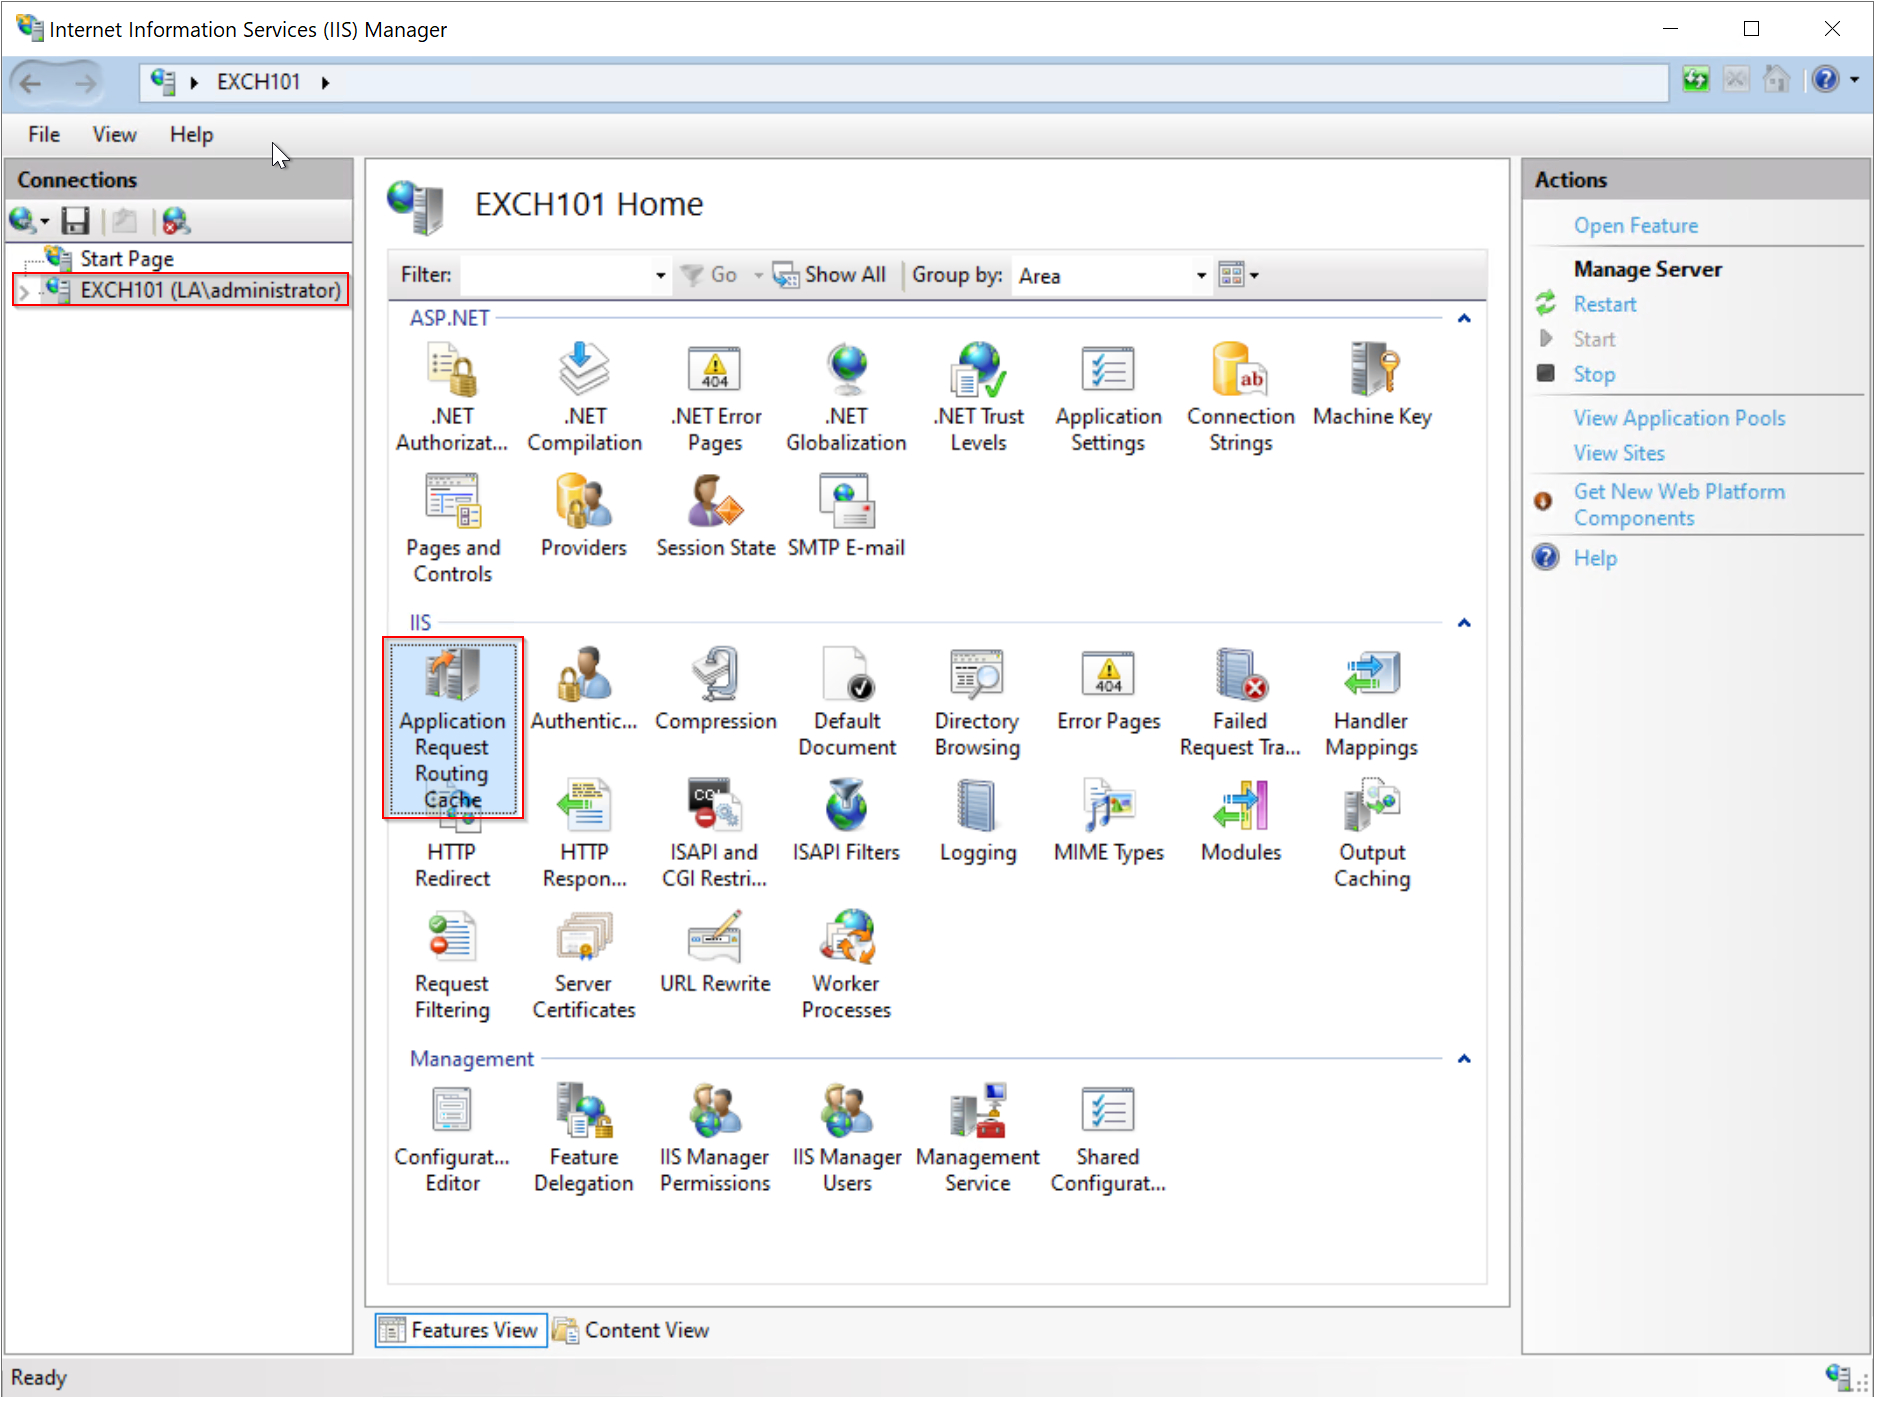
Task: Open the Modules feature
Action: tap(1239, 821)
